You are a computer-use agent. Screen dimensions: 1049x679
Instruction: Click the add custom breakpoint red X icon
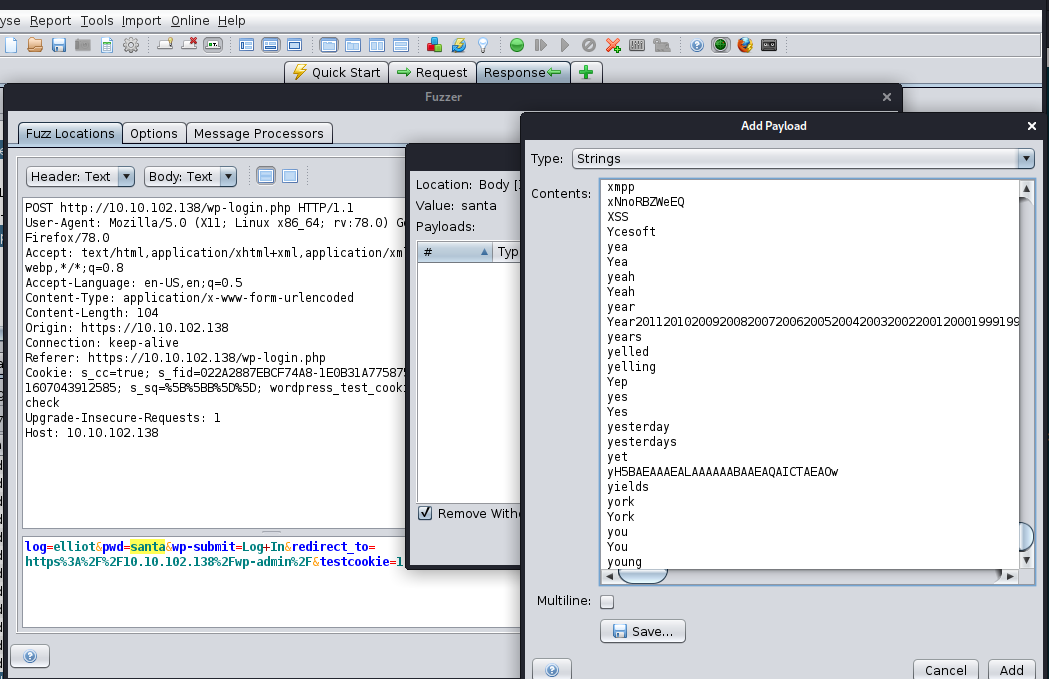coord(613,45)
